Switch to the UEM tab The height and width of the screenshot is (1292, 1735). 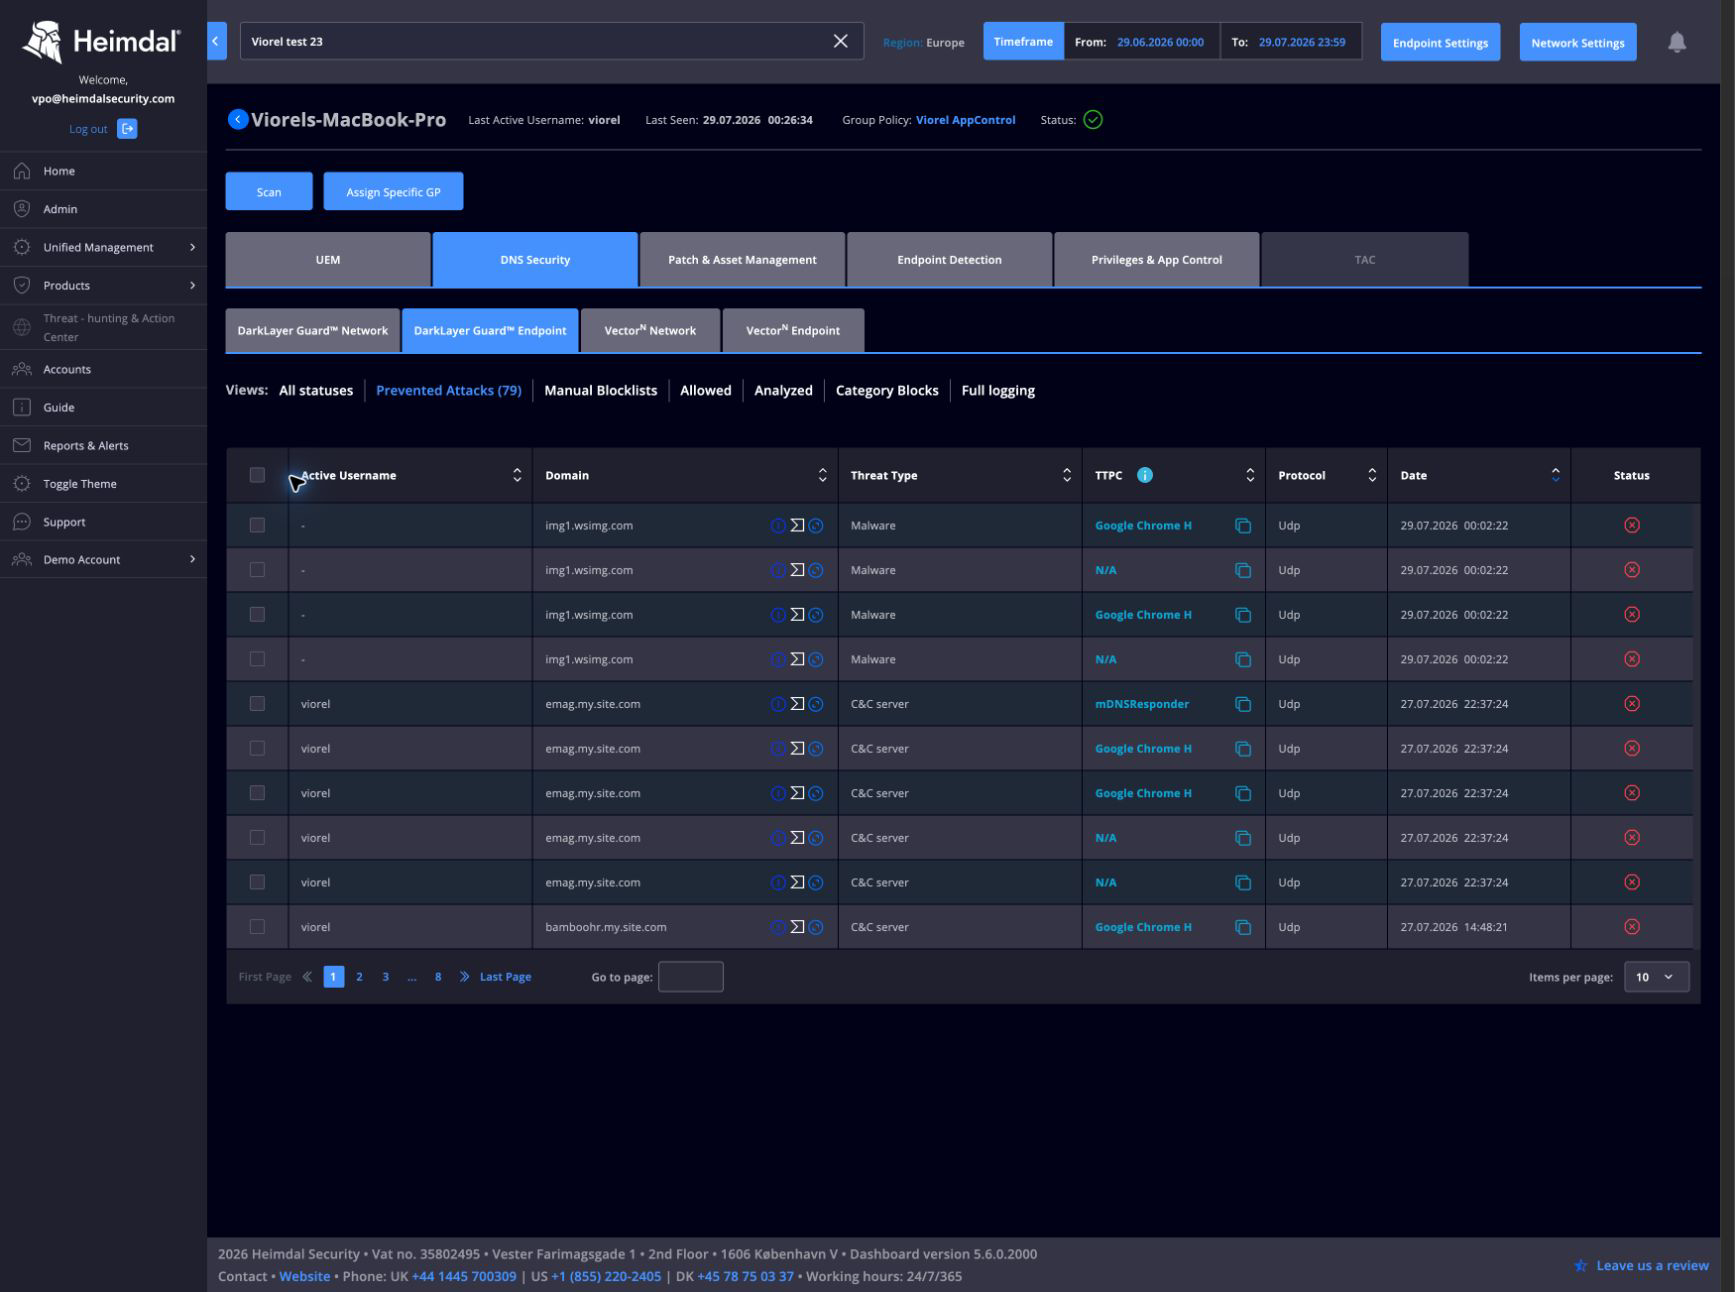click(x=328, y=260)
